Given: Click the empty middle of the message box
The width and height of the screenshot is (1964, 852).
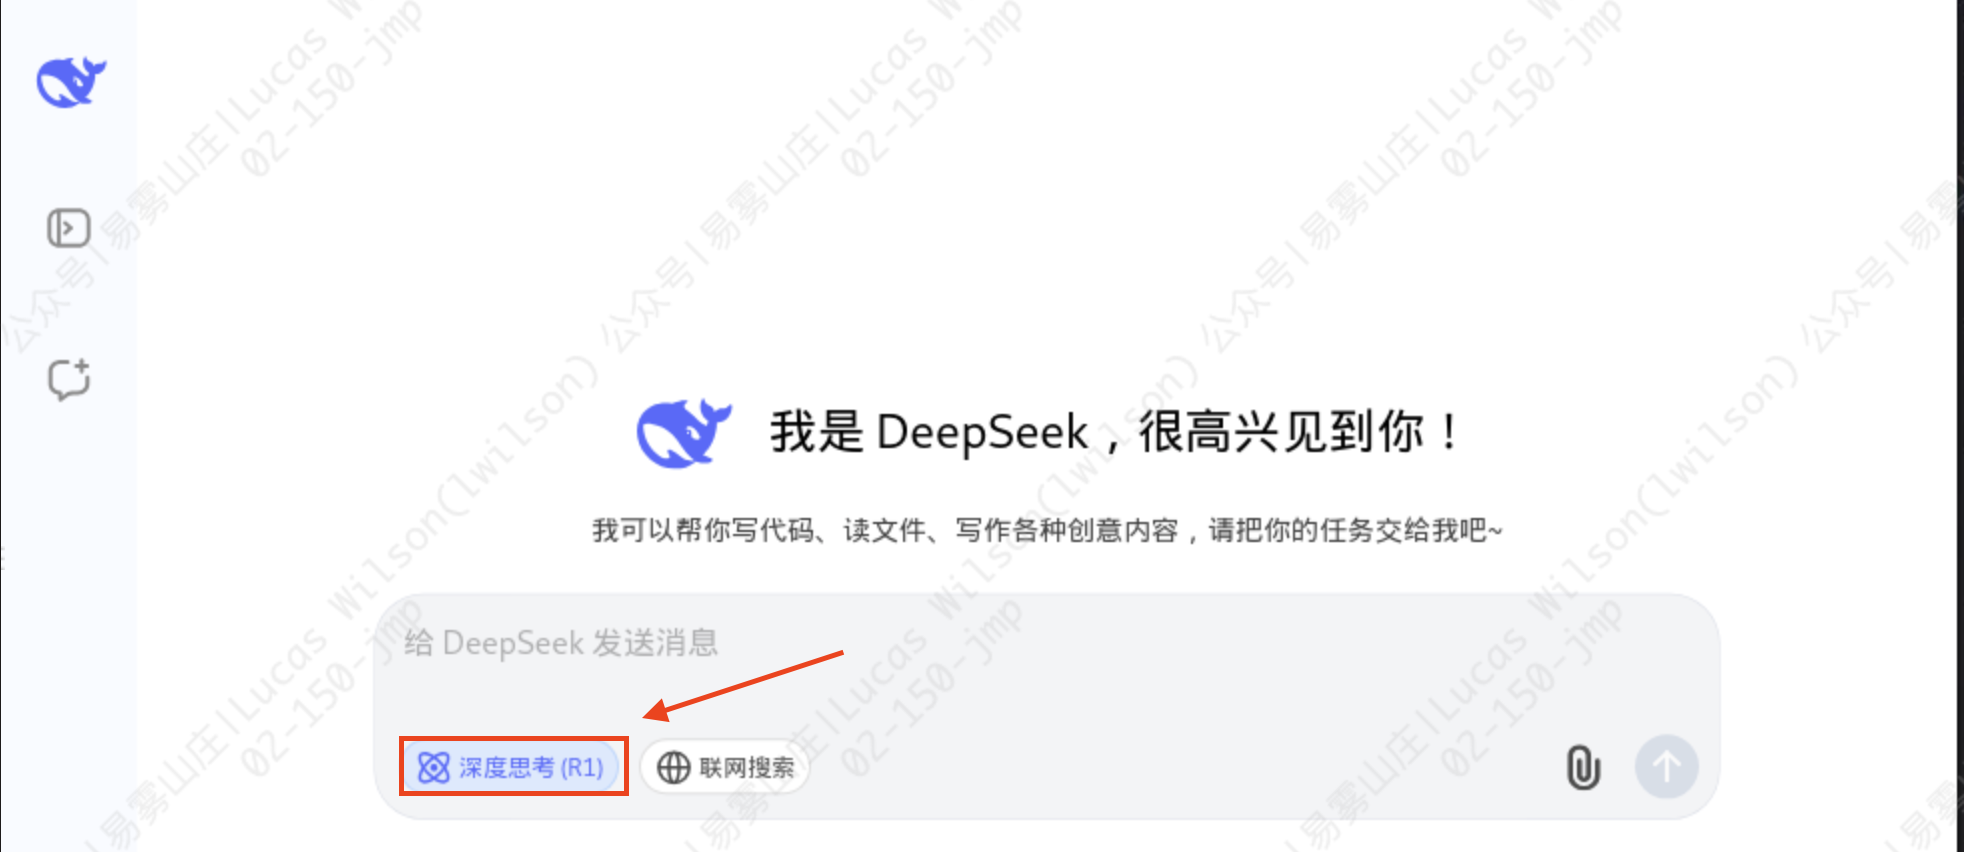Looking at the screenshot, I should [1046, 690].
